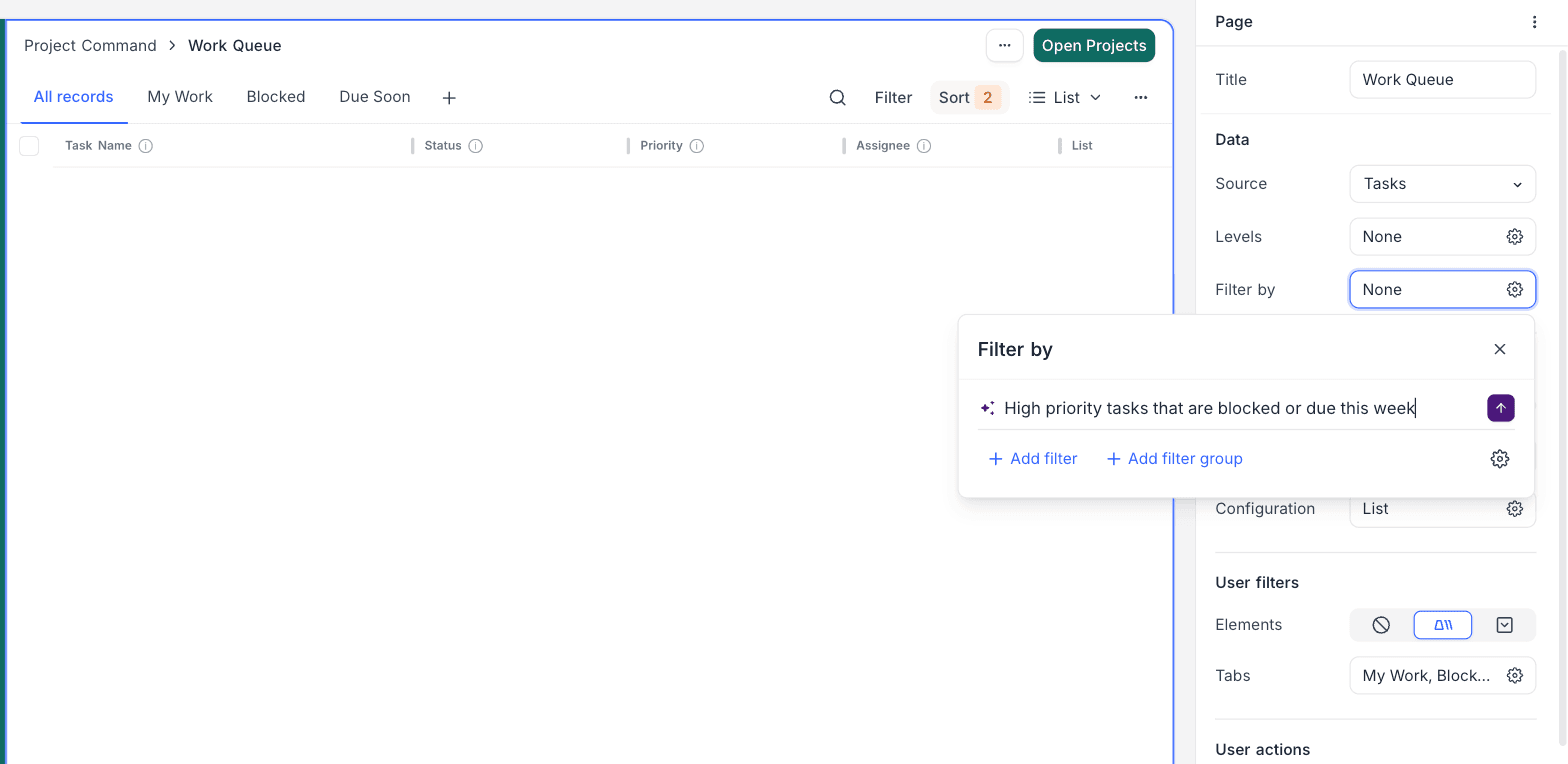The image size is (1568, 764).
Task: Select the dropdown-style elements option
Action: point(1505,625)
